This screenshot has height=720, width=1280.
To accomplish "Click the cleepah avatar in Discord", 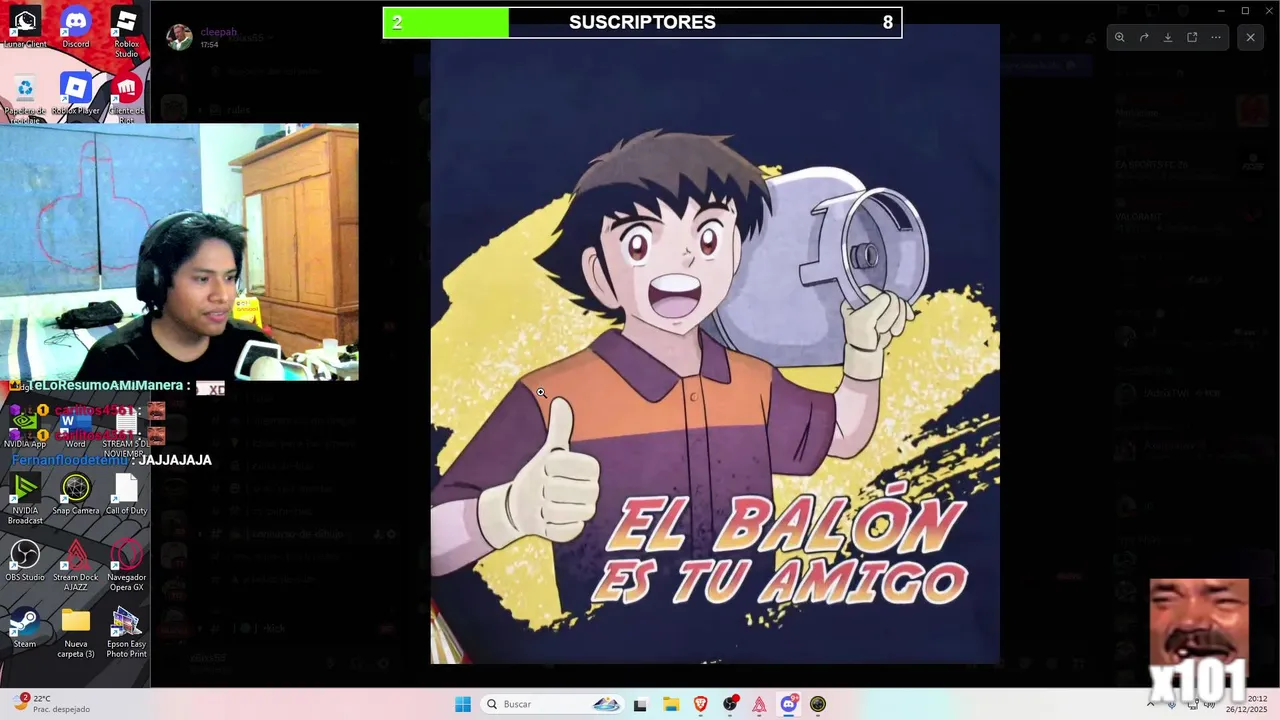I will [x=179, y=37].
